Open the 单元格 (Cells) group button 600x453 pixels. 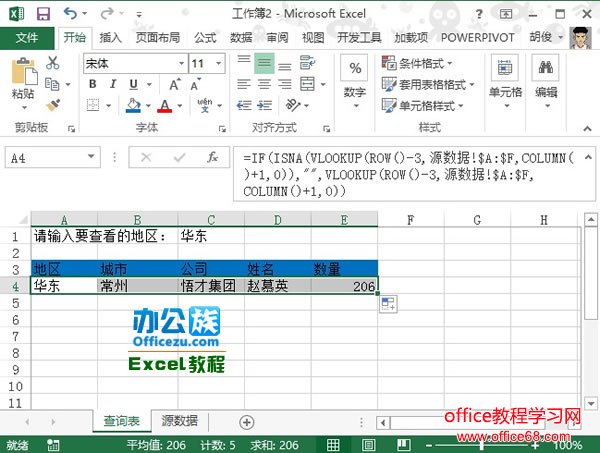pos(505,81)
